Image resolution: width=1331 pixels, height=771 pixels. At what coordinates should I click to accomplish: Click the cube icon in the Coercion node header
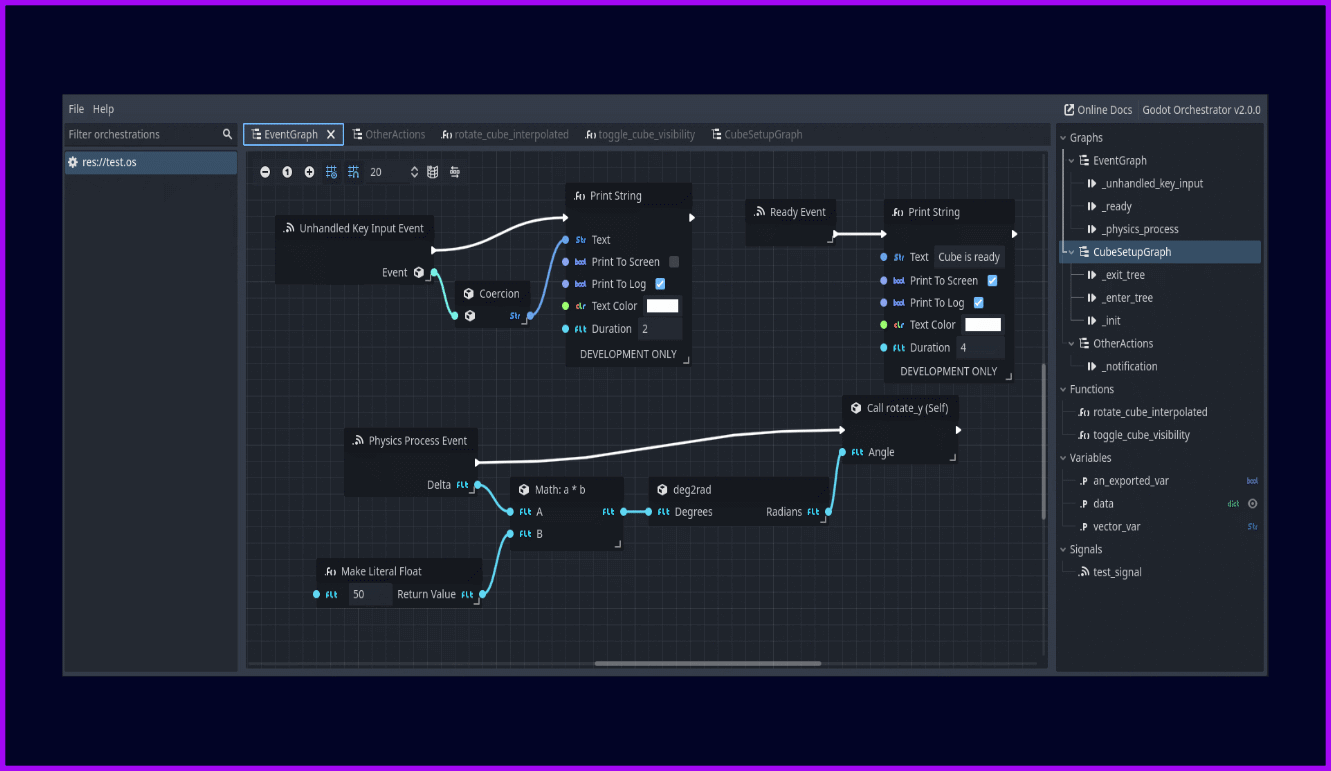coord(468,294)
